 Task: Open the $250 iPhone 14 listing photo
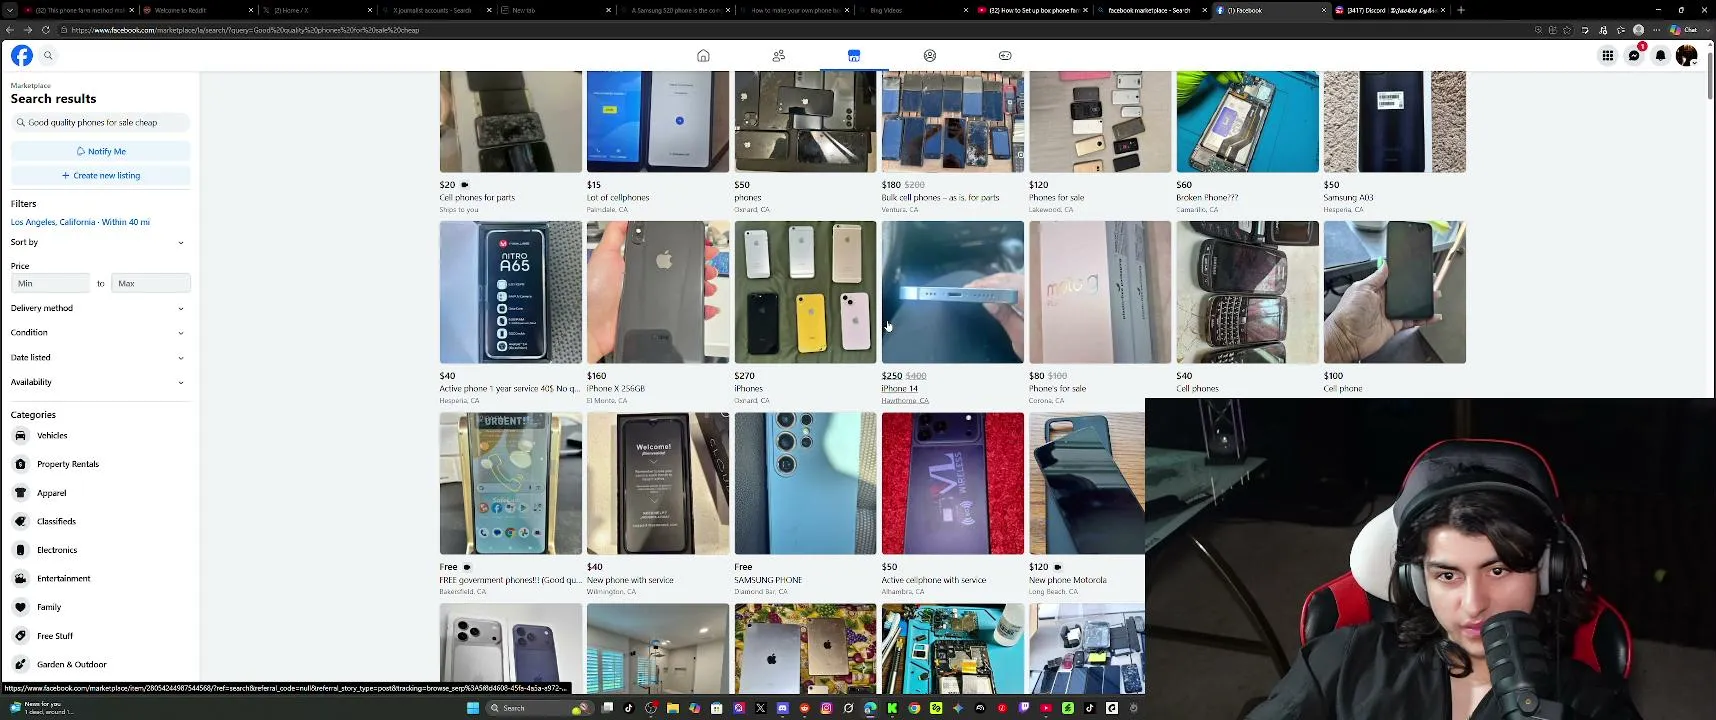tap(953, 292)
